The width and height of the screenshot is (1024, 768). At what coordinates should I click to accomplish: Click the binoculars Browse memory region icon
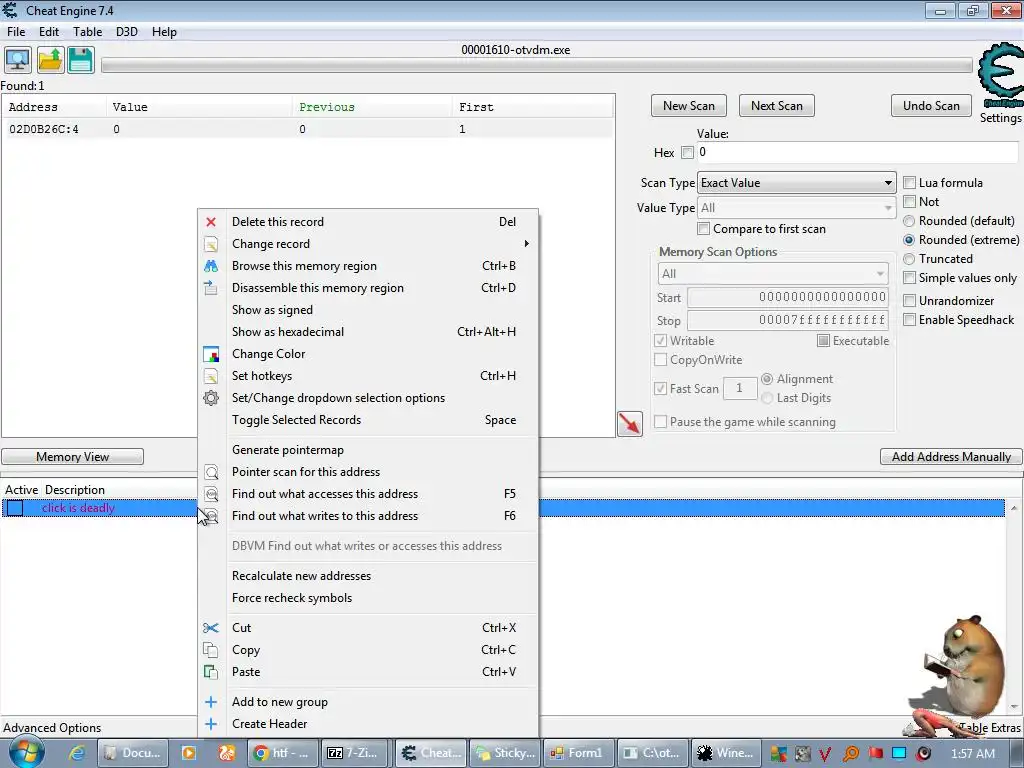[211, 266]
